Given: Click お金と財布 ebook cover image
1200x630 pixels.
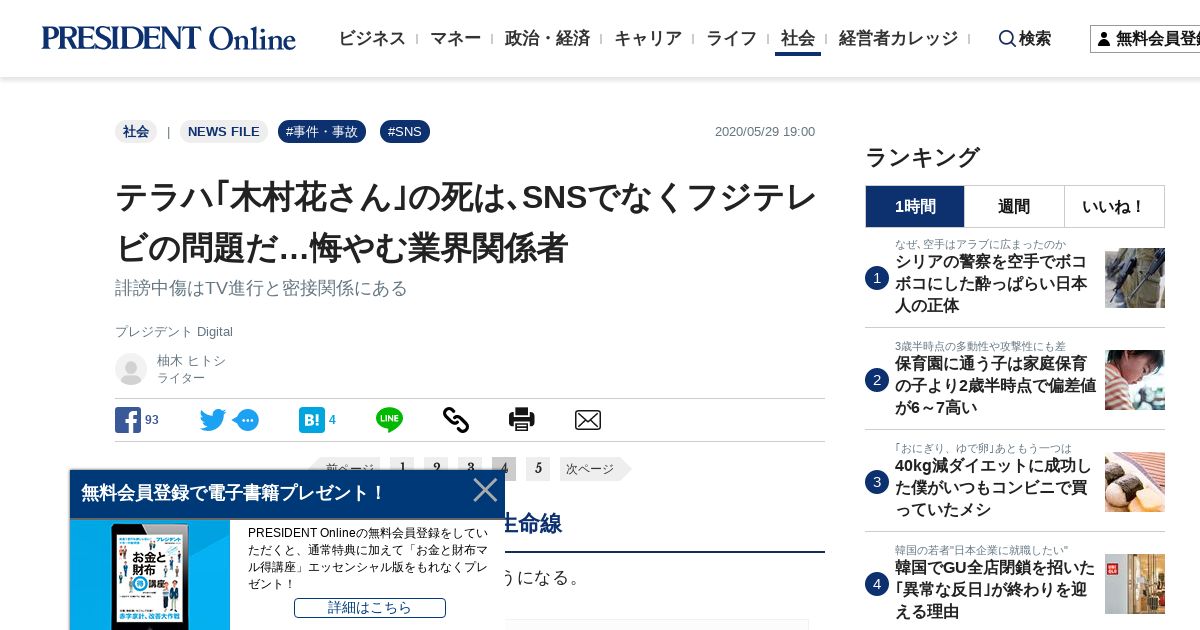Looking at the screenshot, I should pos(150,575).
